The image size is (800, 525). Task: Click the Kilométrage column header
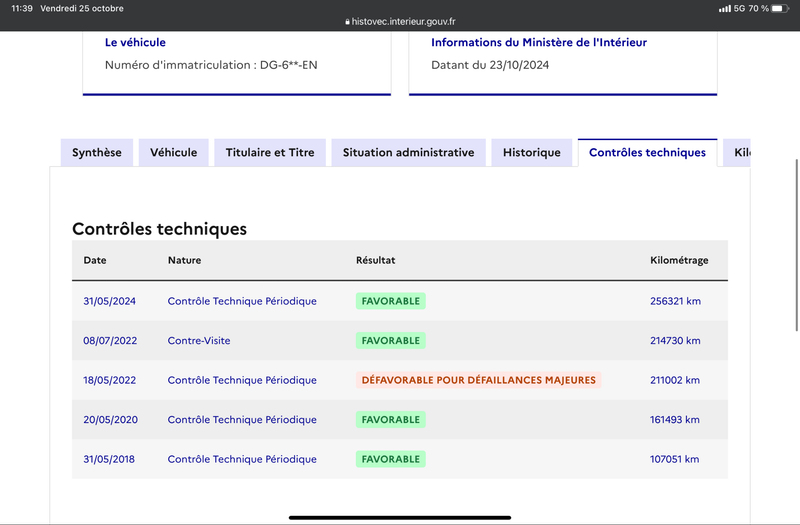tap(679, 260)
